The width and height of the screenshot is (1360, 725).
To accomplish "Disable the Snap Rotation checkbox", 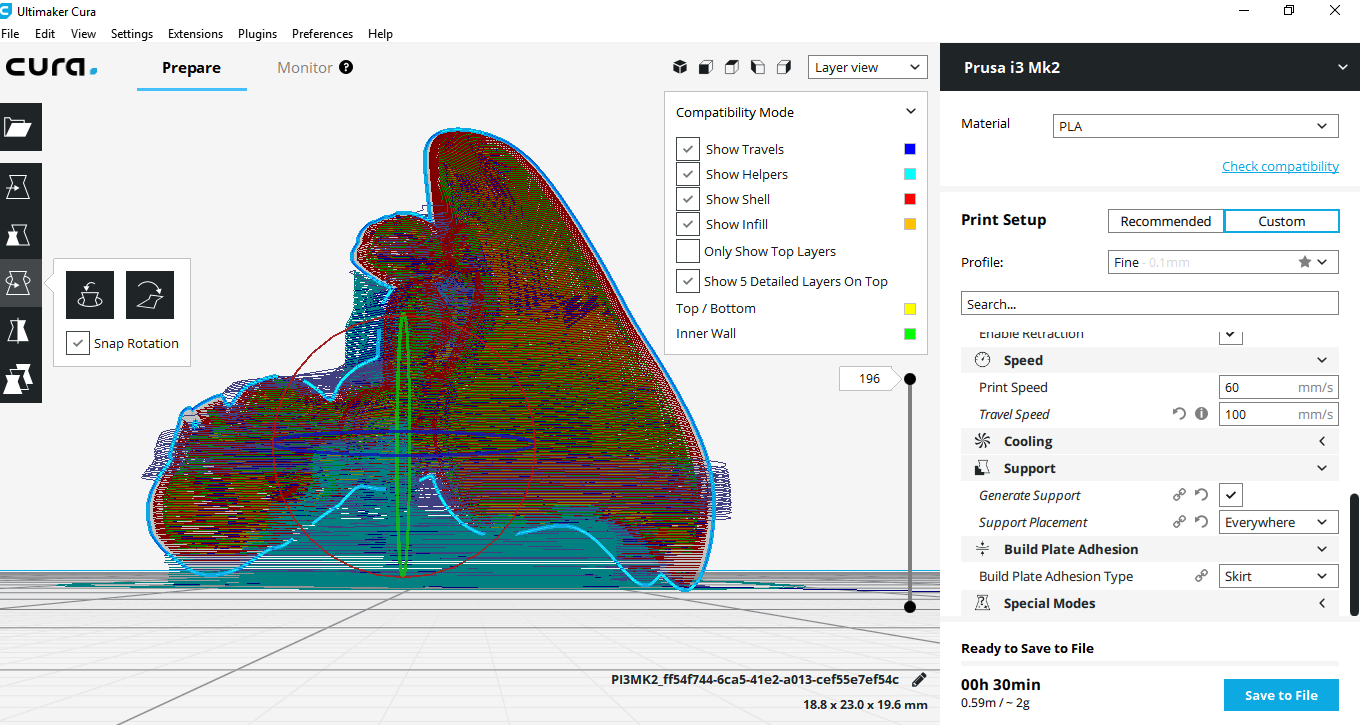I will (x=78, y=343).
